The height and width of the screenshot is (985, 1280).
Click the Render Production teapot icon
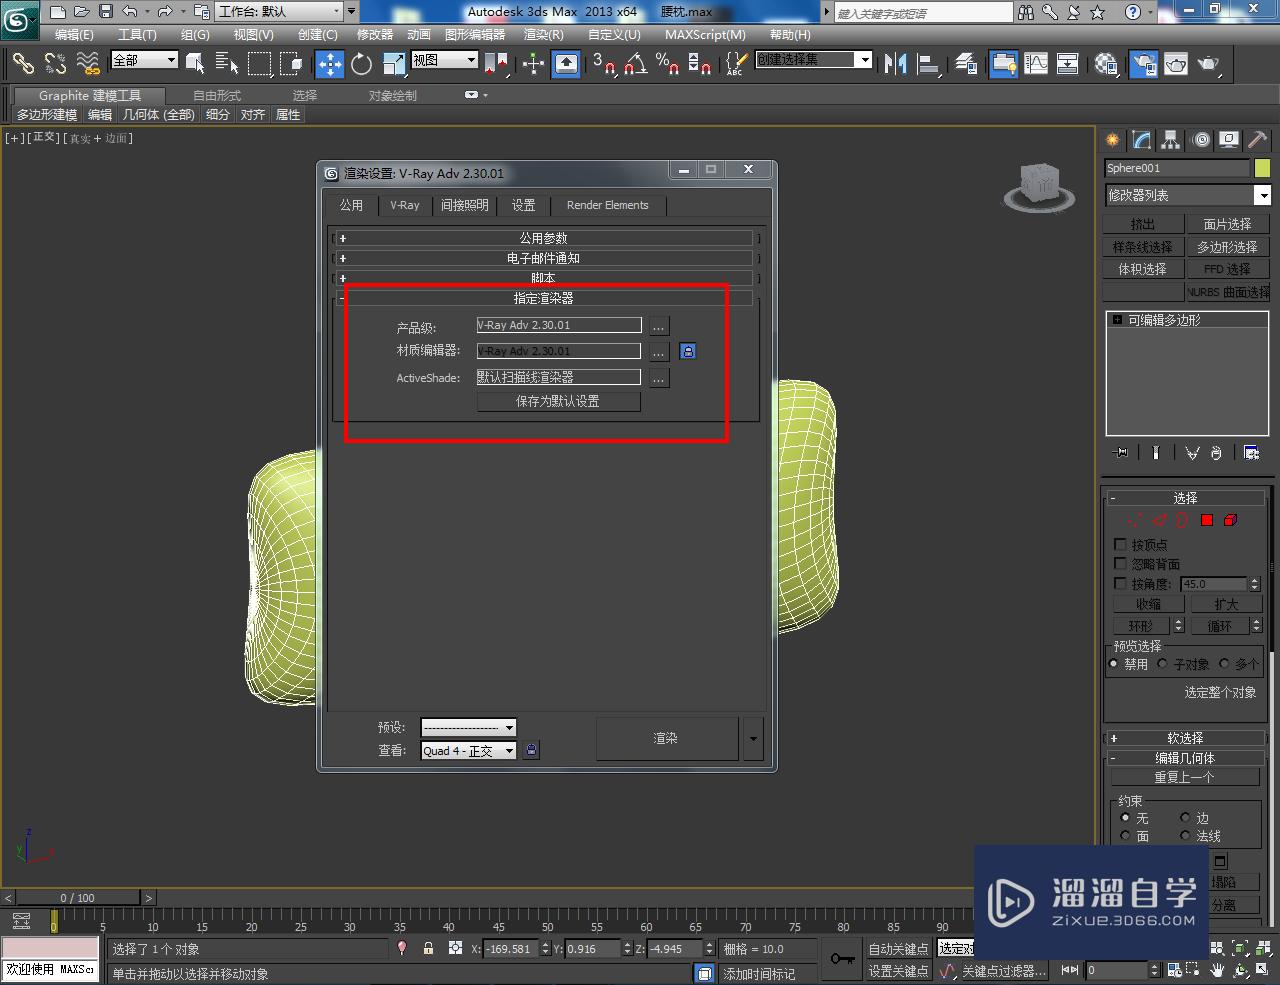1210,64
